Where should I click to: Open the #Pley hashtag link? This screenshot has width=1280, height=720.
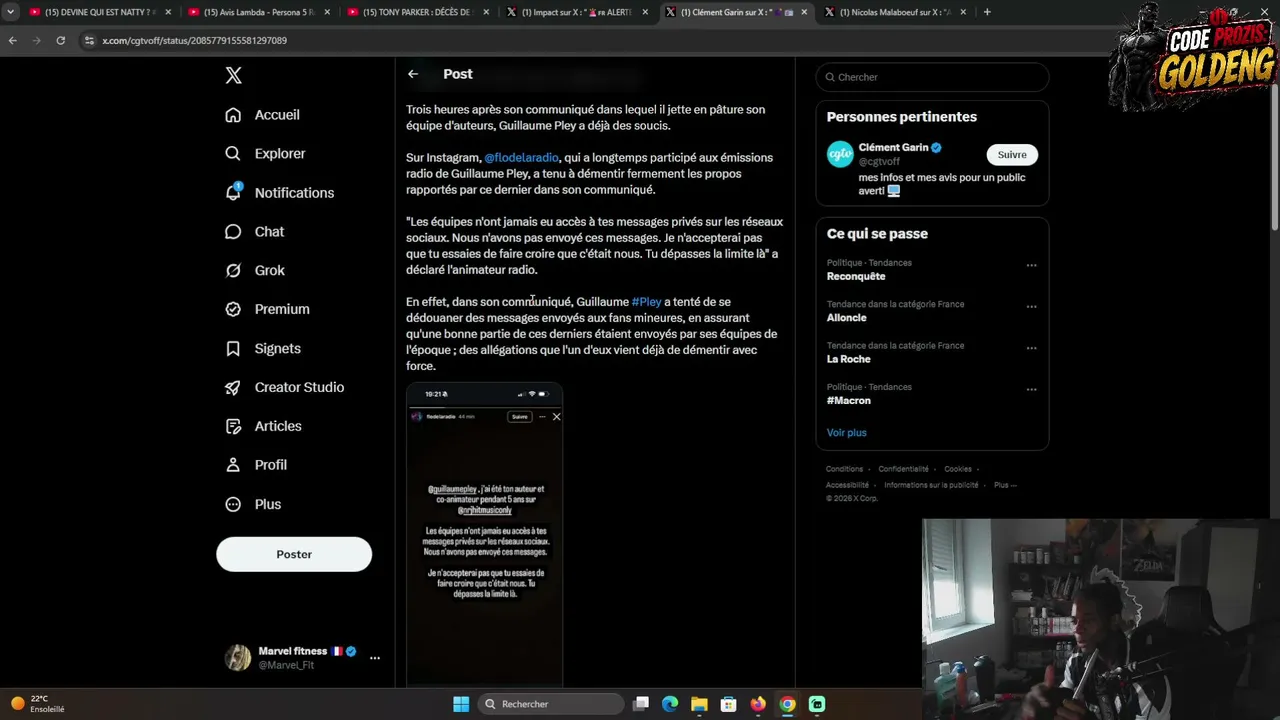point(646,302)
